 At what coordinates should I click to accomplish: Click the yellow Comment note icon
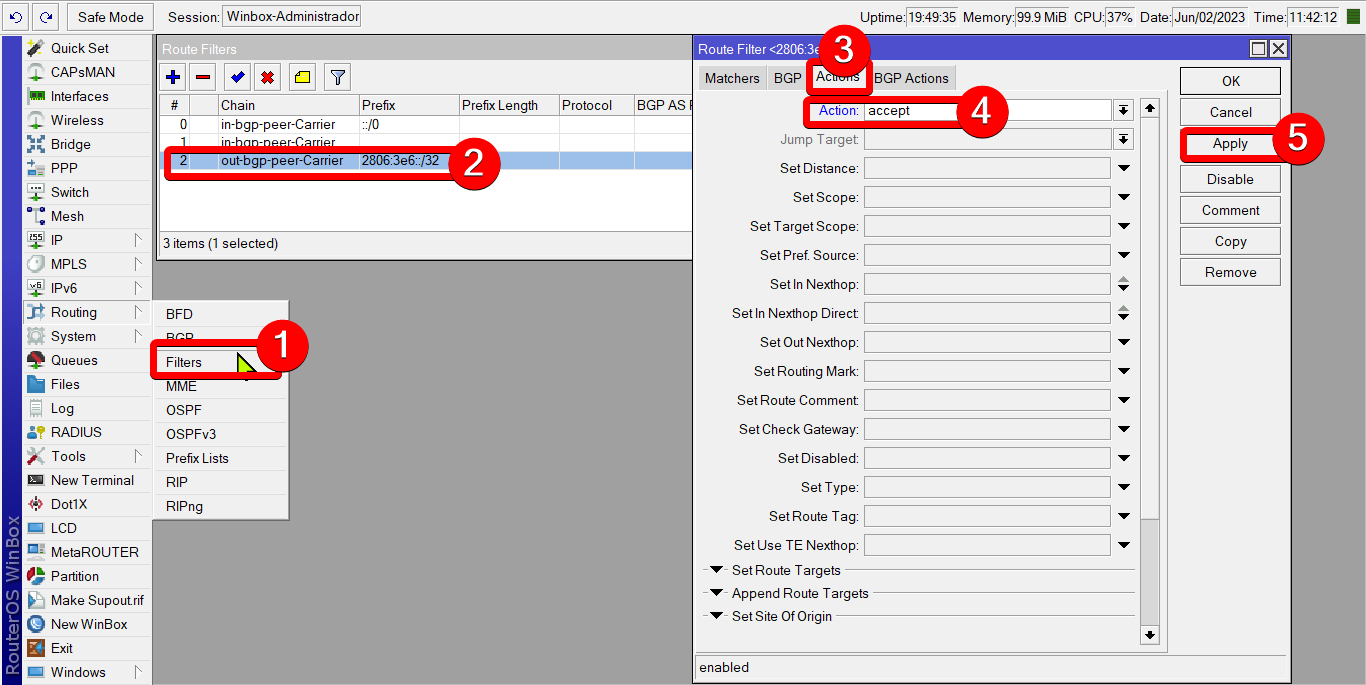click(x=302, y=77)
